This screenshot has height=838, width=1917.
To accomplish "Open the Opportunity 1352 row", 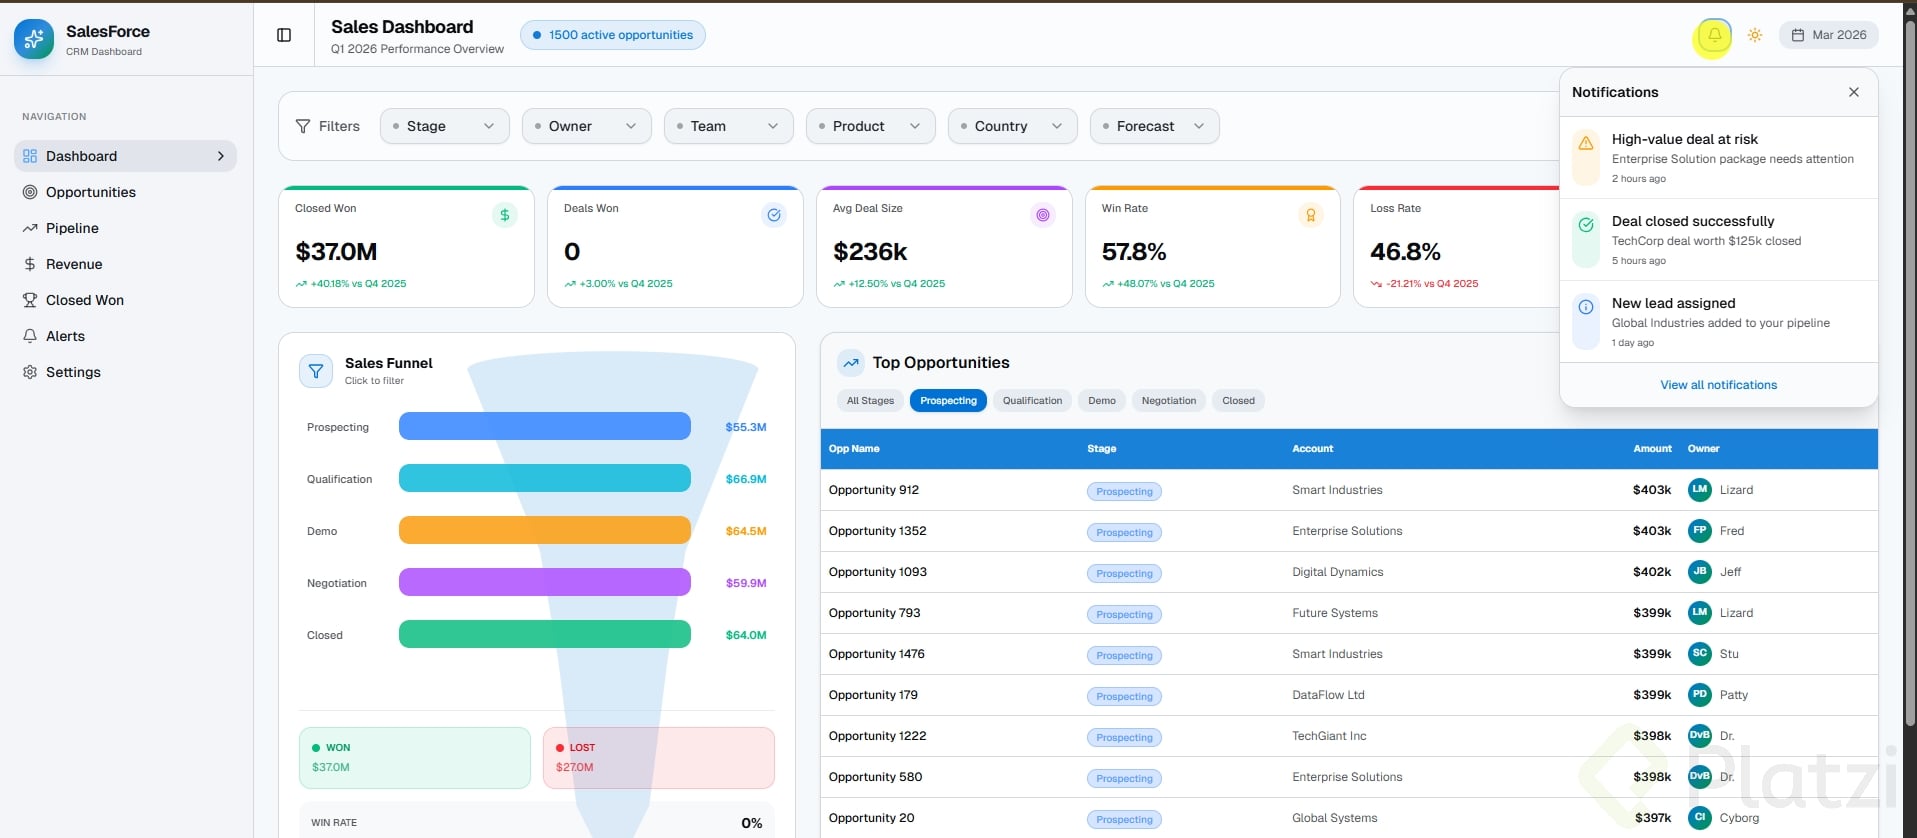I will [1349, 531].
